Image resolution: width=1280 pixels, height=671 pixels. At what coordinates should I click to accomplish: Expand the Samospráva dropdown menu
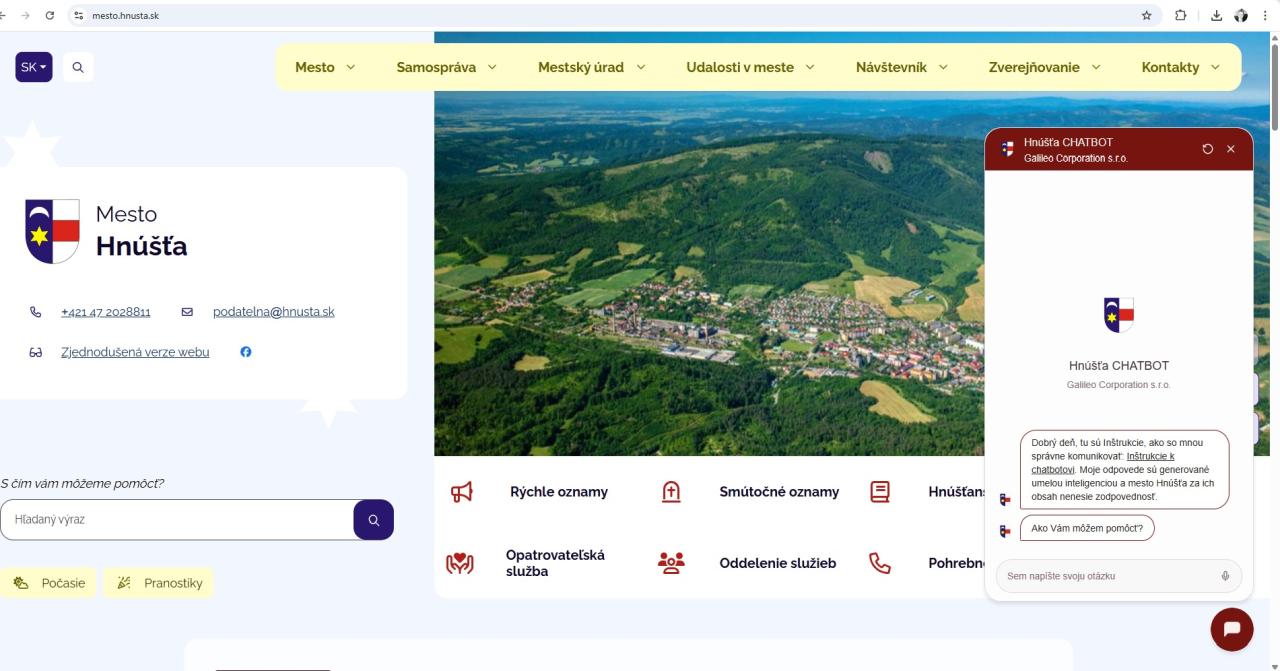[x=446, y=68]
